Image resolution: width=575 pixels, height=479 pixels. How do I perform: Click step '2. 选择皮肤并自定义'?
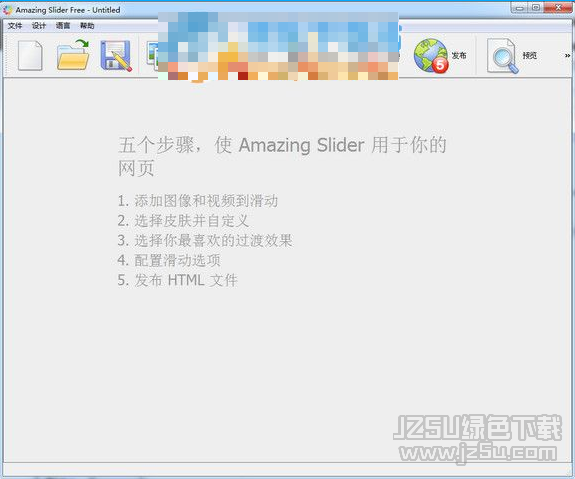pos(183,221)
